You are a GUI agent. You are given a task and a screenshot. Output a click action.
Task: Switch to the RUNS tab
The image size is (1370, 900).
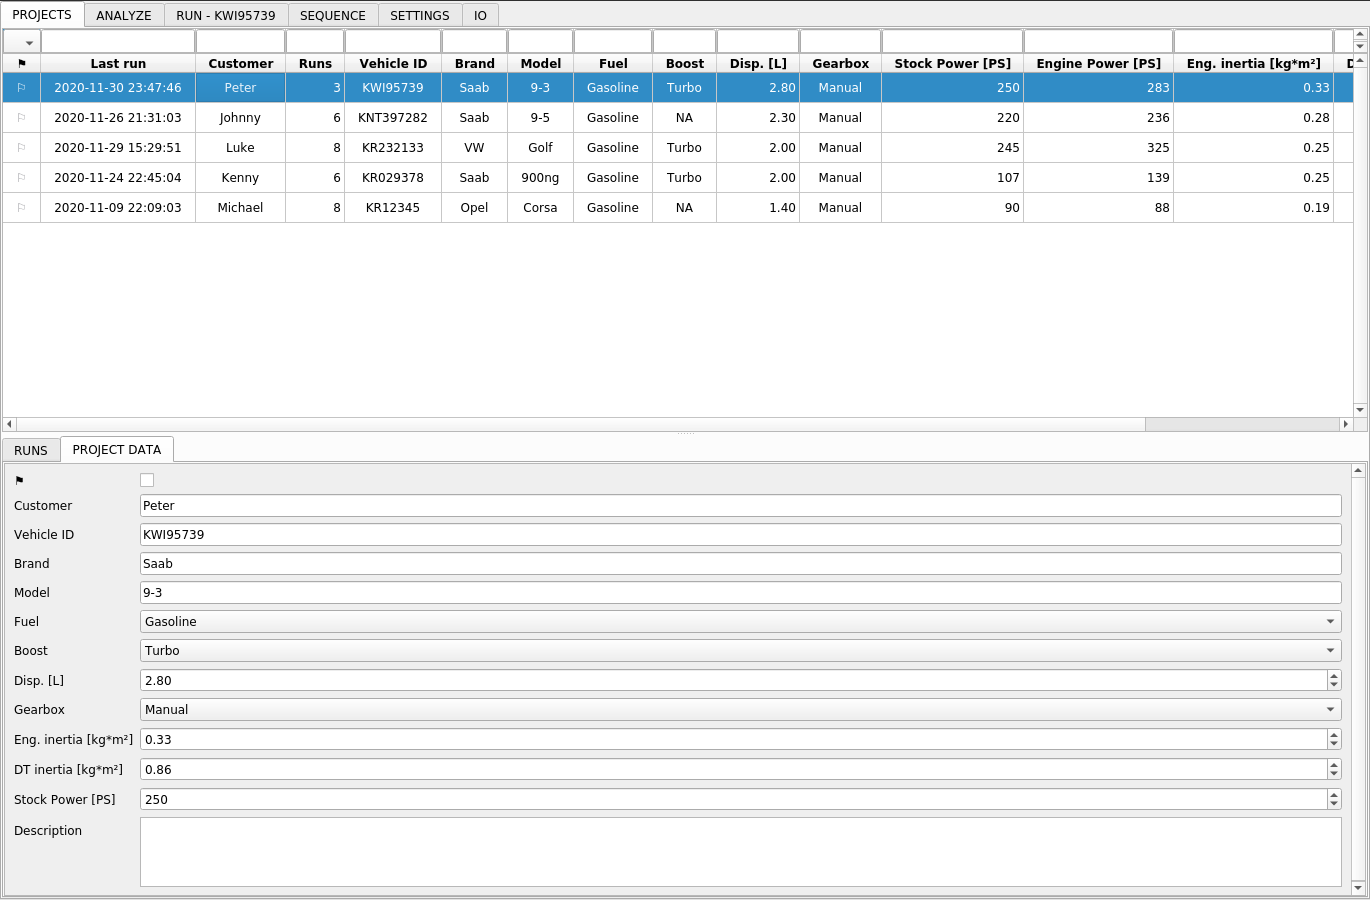[30, 450]
